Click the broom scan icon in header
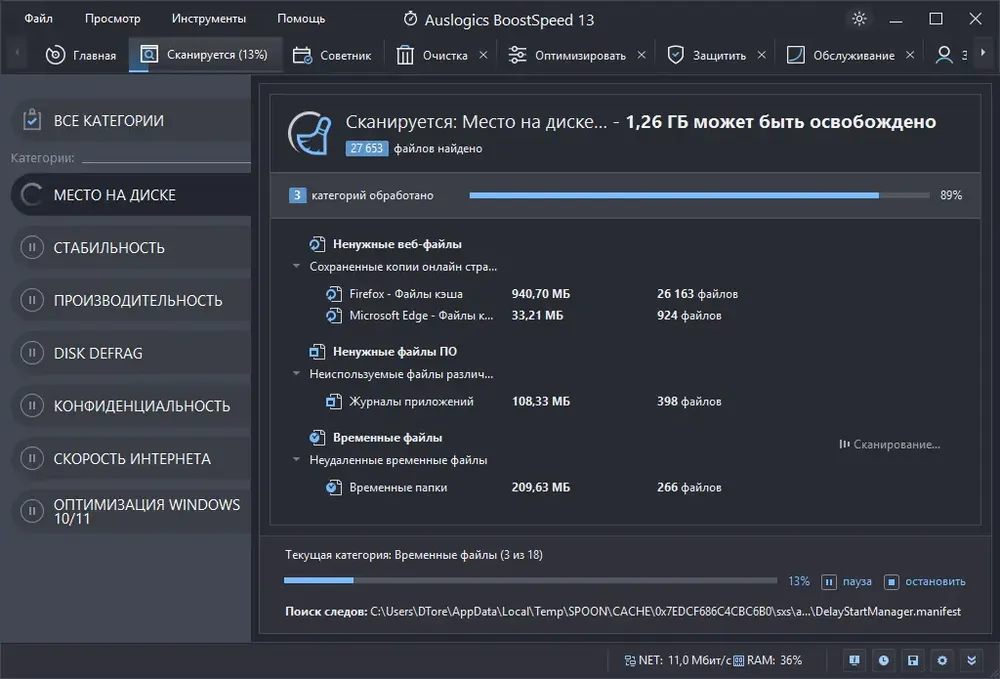The width and height of the screenshot is (1000, 679). [x=310, y=133]
